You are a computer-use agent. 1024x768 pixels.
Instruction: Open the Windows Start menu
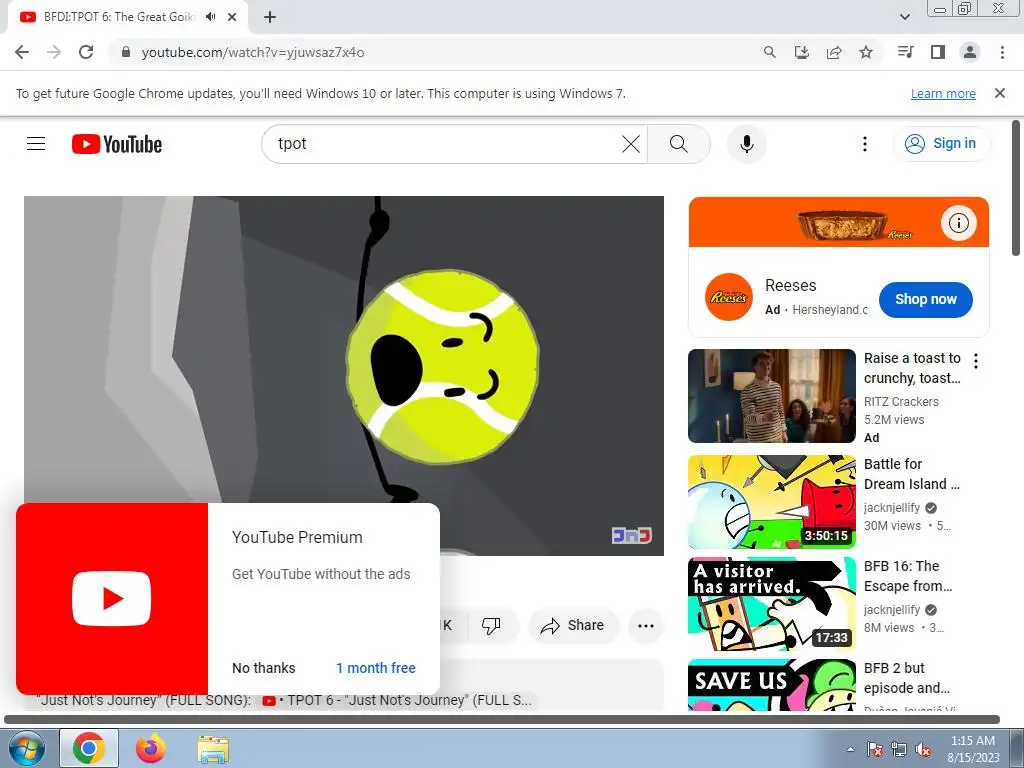click(25, 749)
